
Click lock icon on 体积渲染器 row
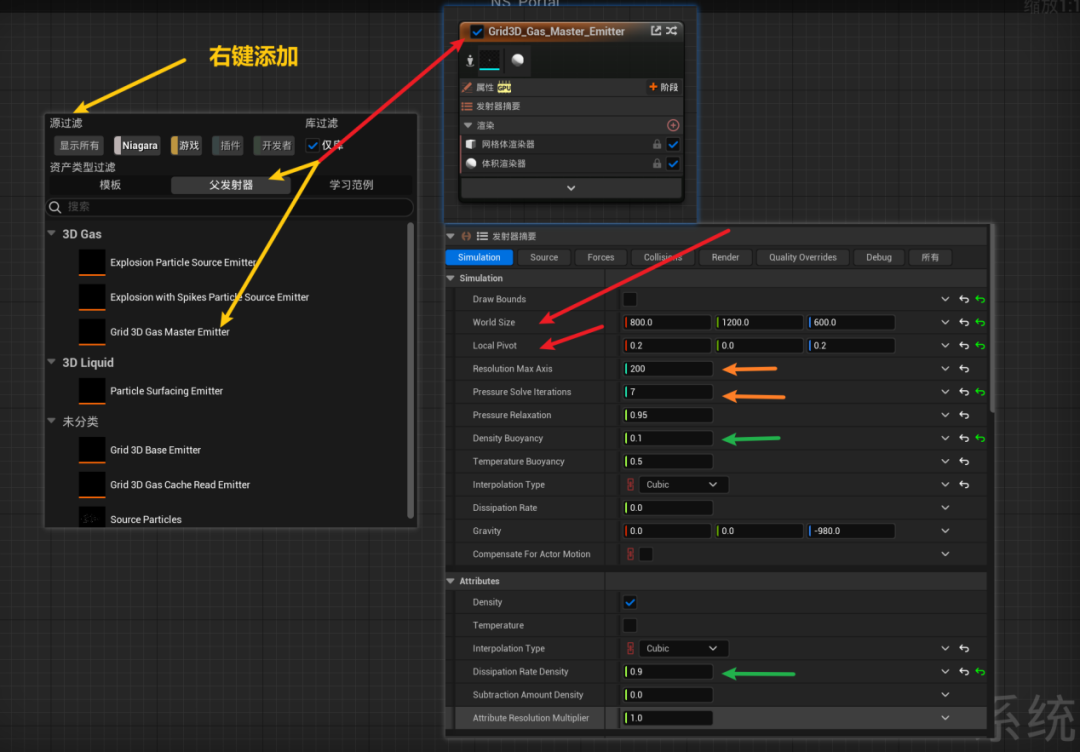[657, 164]
